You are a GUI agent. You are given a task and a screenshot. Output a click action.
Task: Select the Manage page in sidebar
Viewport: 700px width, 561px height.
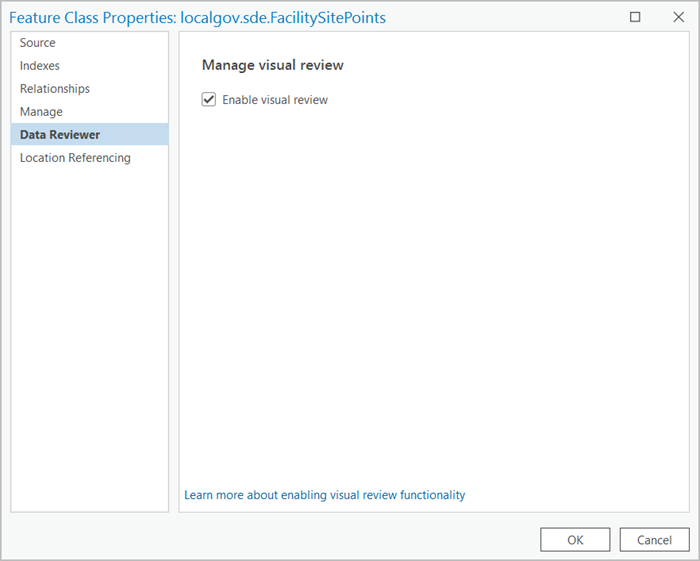click(x=41, y=112)
